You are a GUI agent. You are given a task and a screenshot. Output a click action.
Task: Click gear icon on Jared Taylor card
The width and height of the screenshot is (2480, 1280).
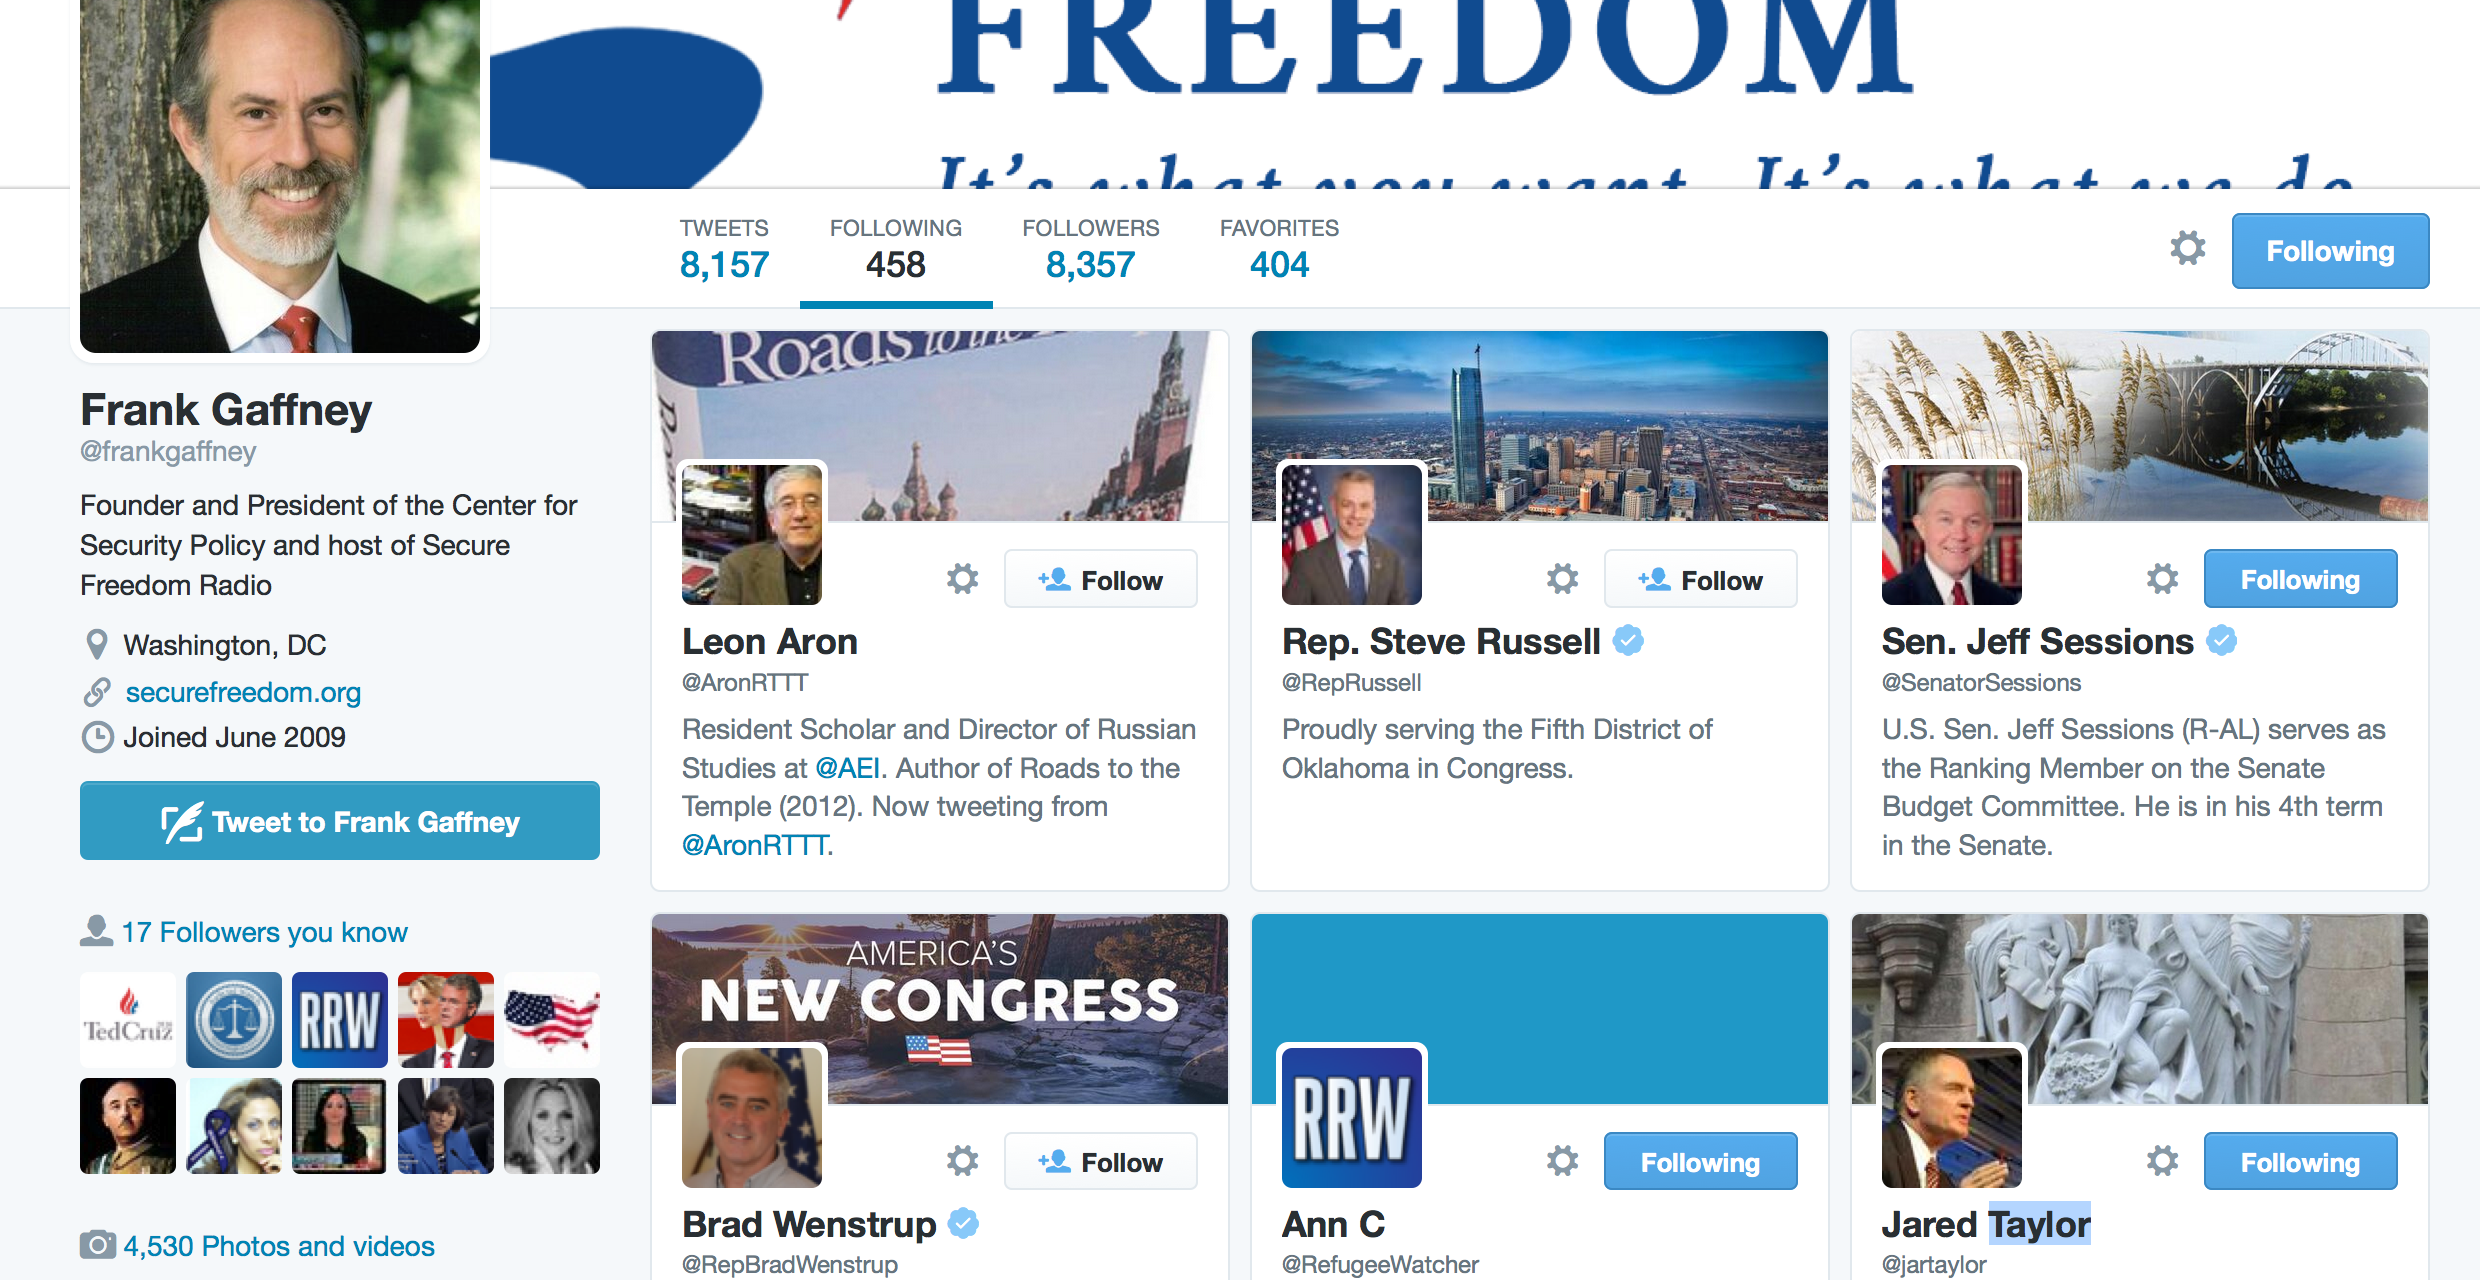pos(2162,1161)
